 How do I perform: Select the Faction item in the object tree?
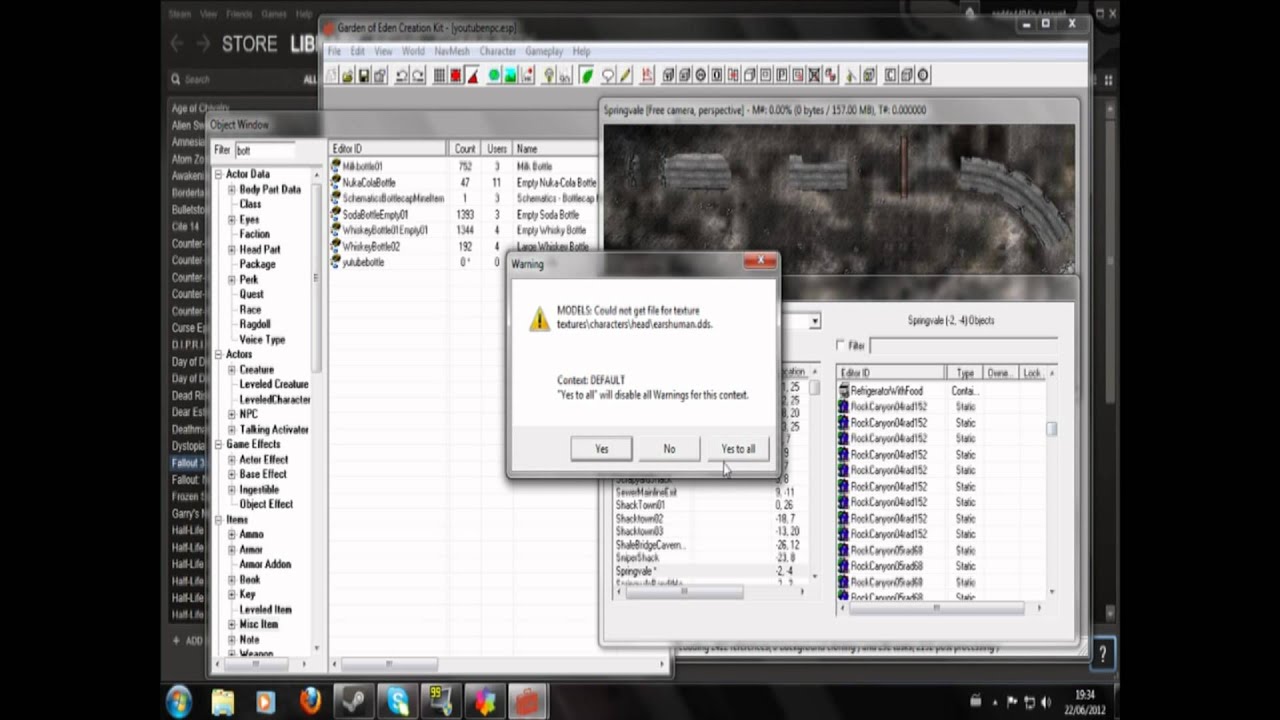coord(254,234)
